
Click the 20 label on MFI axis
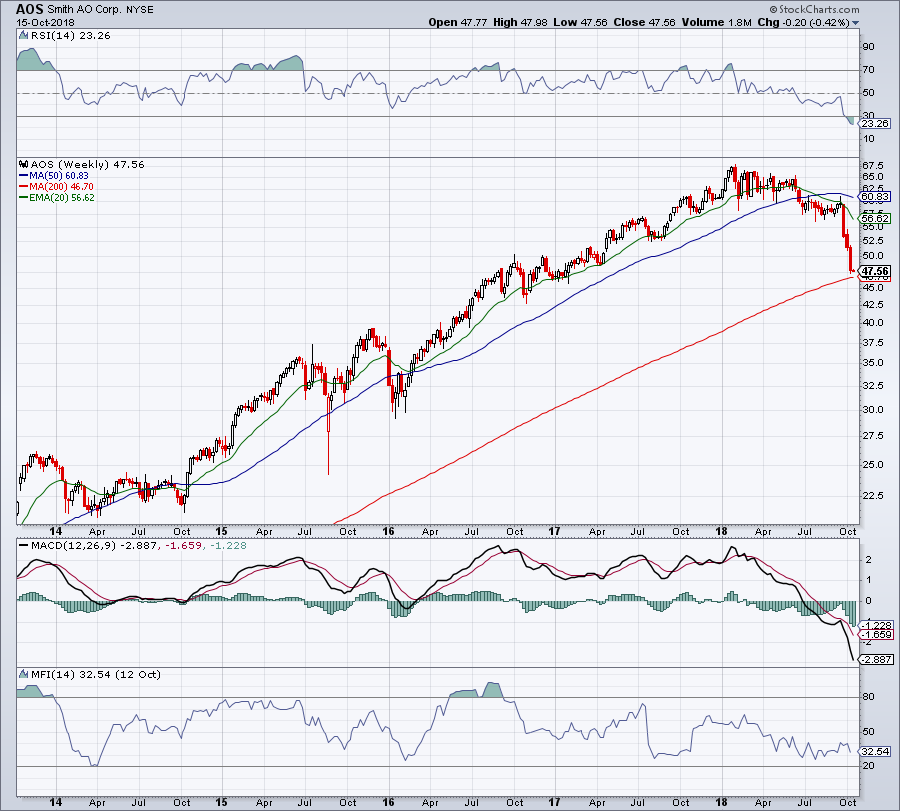coord(869,766)
